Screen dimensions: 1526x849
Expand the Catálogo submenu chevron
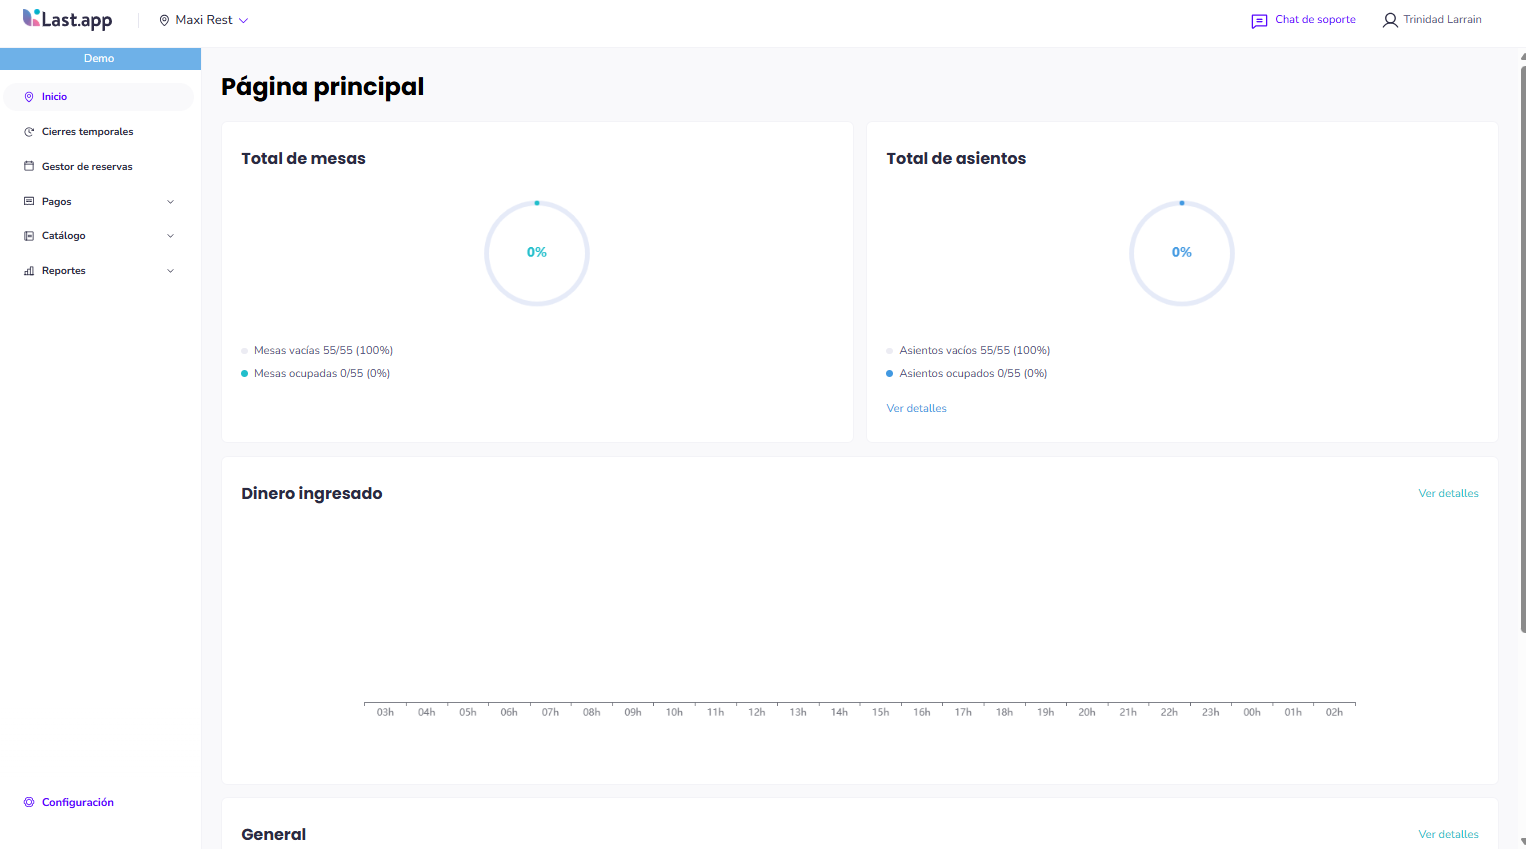170,236
